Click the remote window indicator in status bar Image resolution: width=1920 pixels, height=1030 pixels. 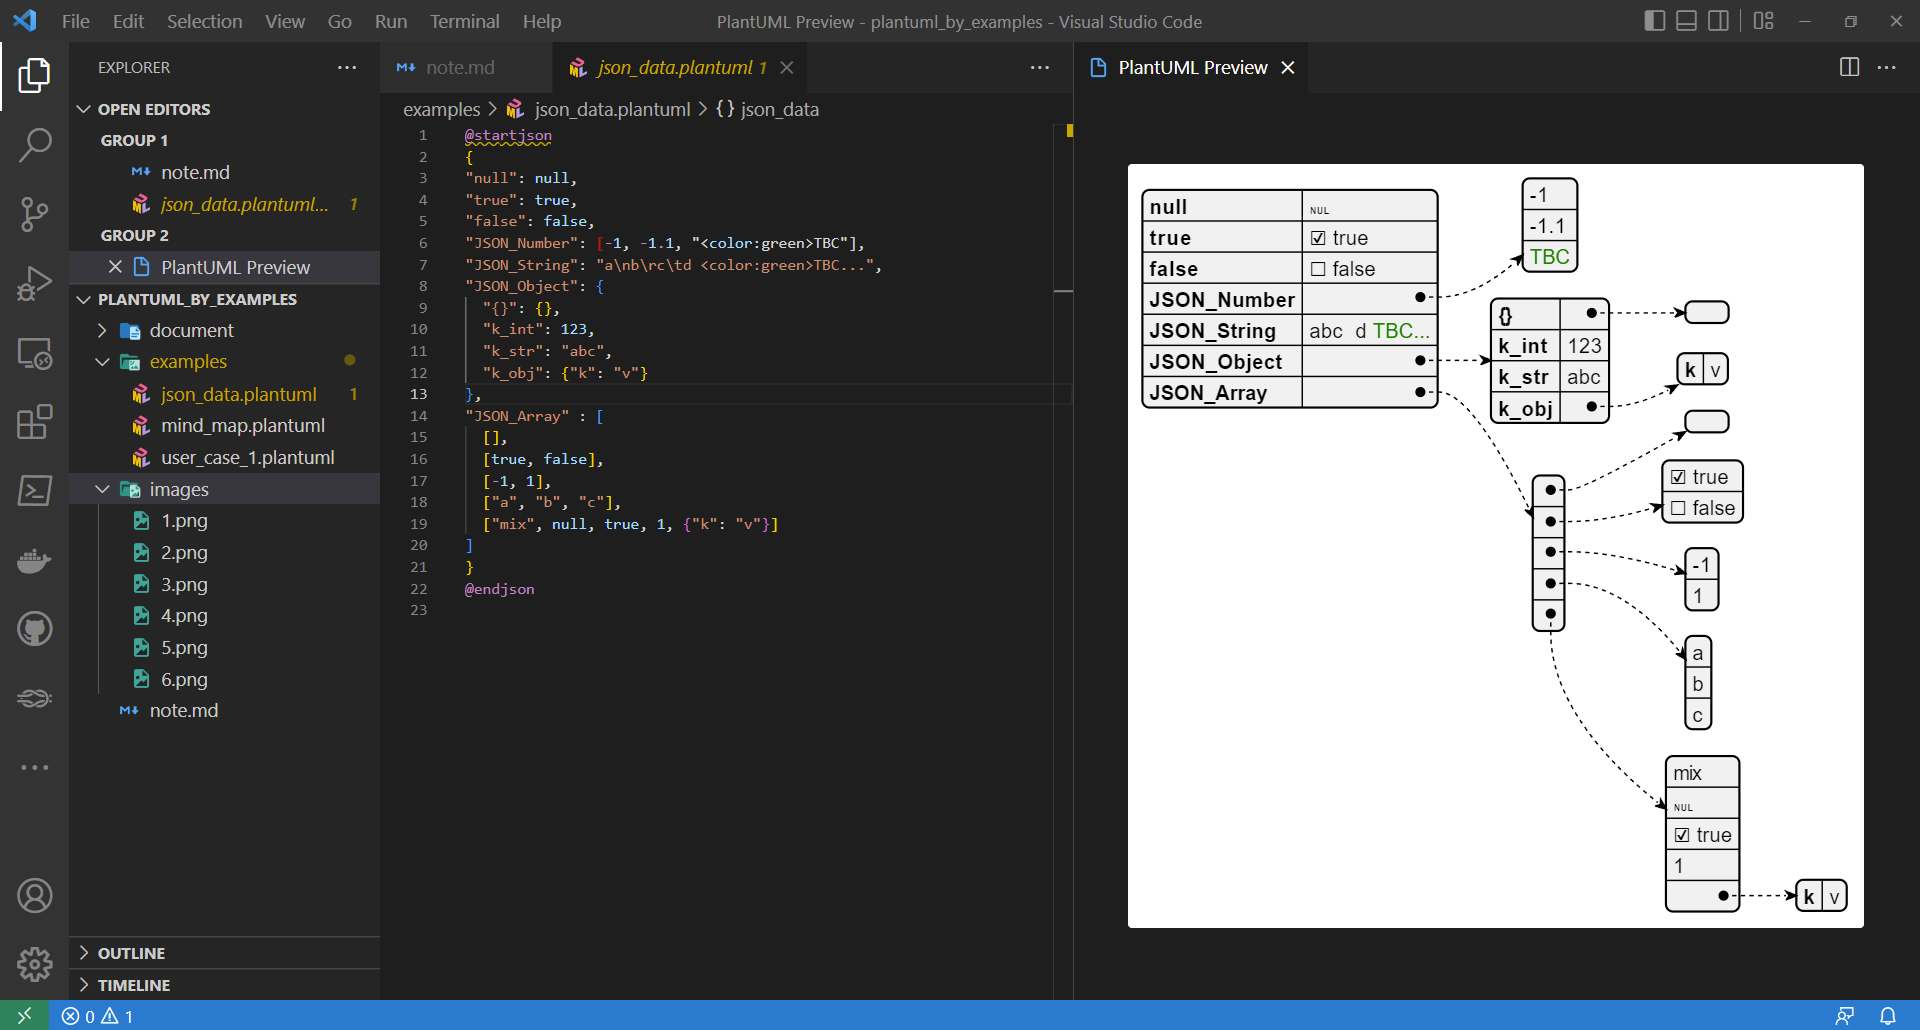click(24, 1015)
